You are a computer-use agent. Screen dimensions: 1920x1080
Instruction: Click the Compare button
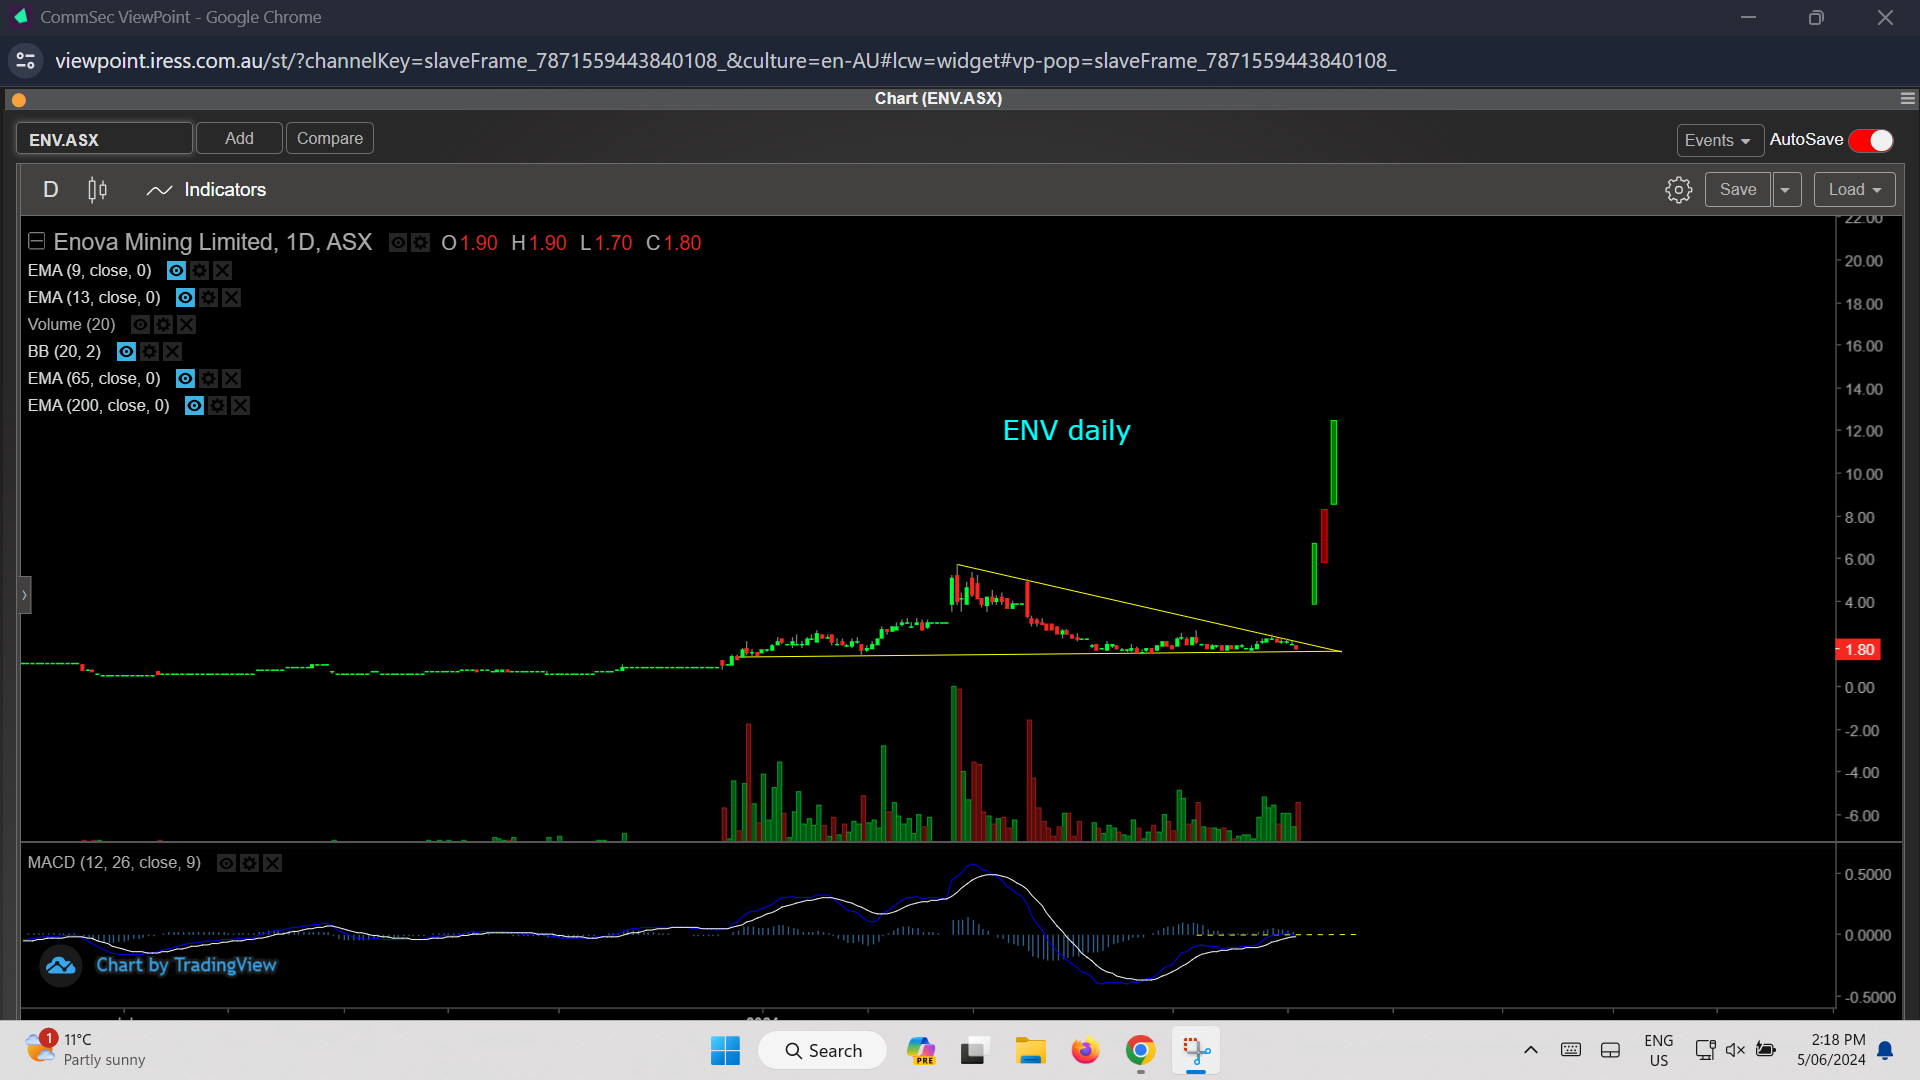pyautogui.click(x=330, y=139)
